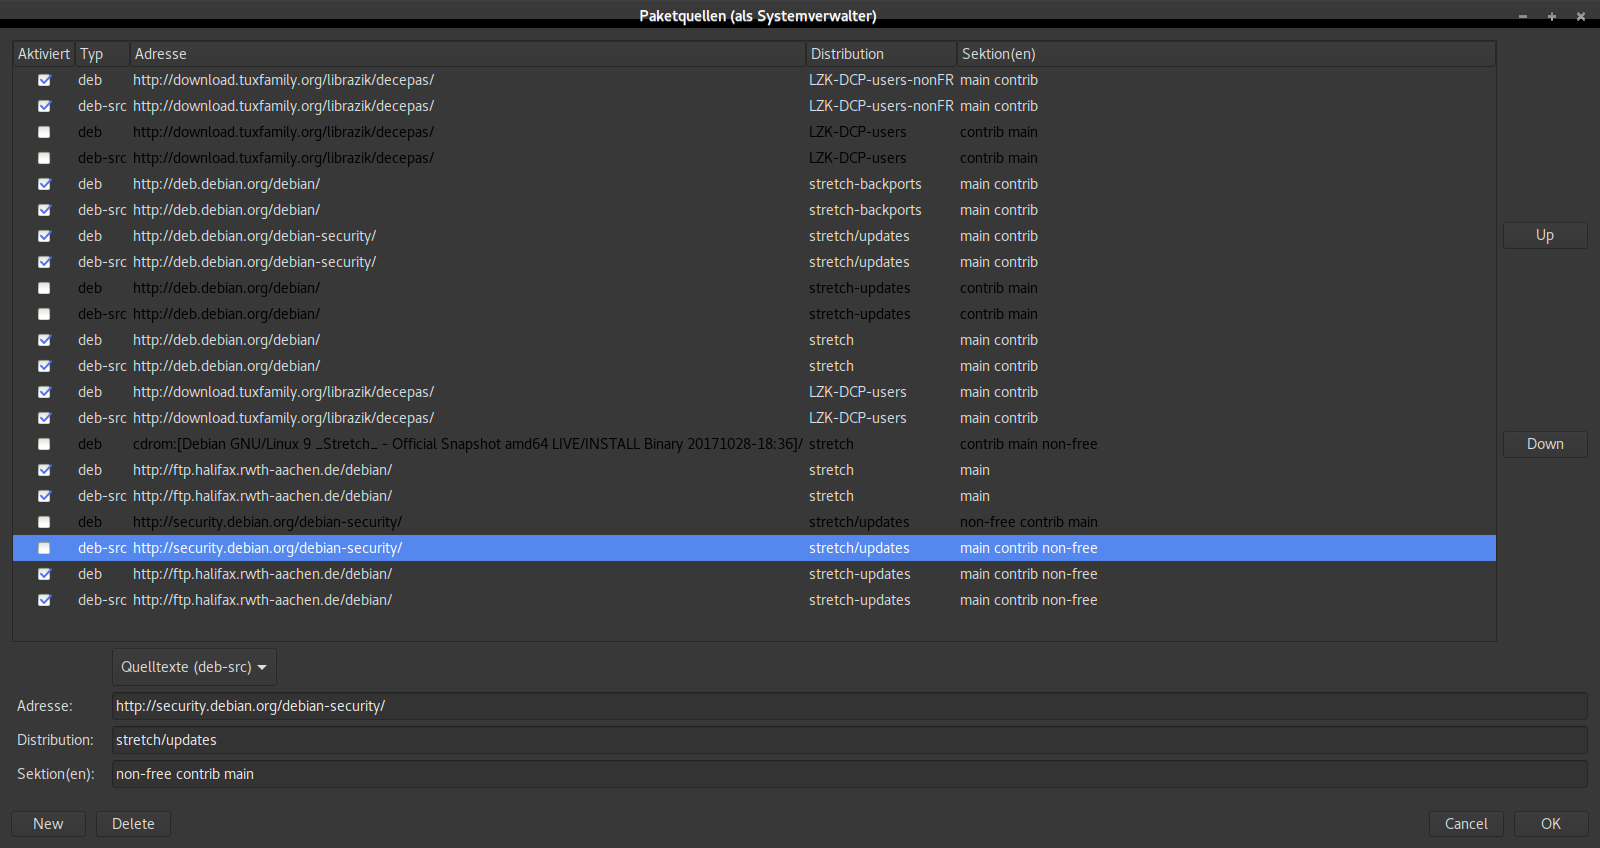Uncheck deb-src ftp.halifax stretch-updates source

pos(44,600)
